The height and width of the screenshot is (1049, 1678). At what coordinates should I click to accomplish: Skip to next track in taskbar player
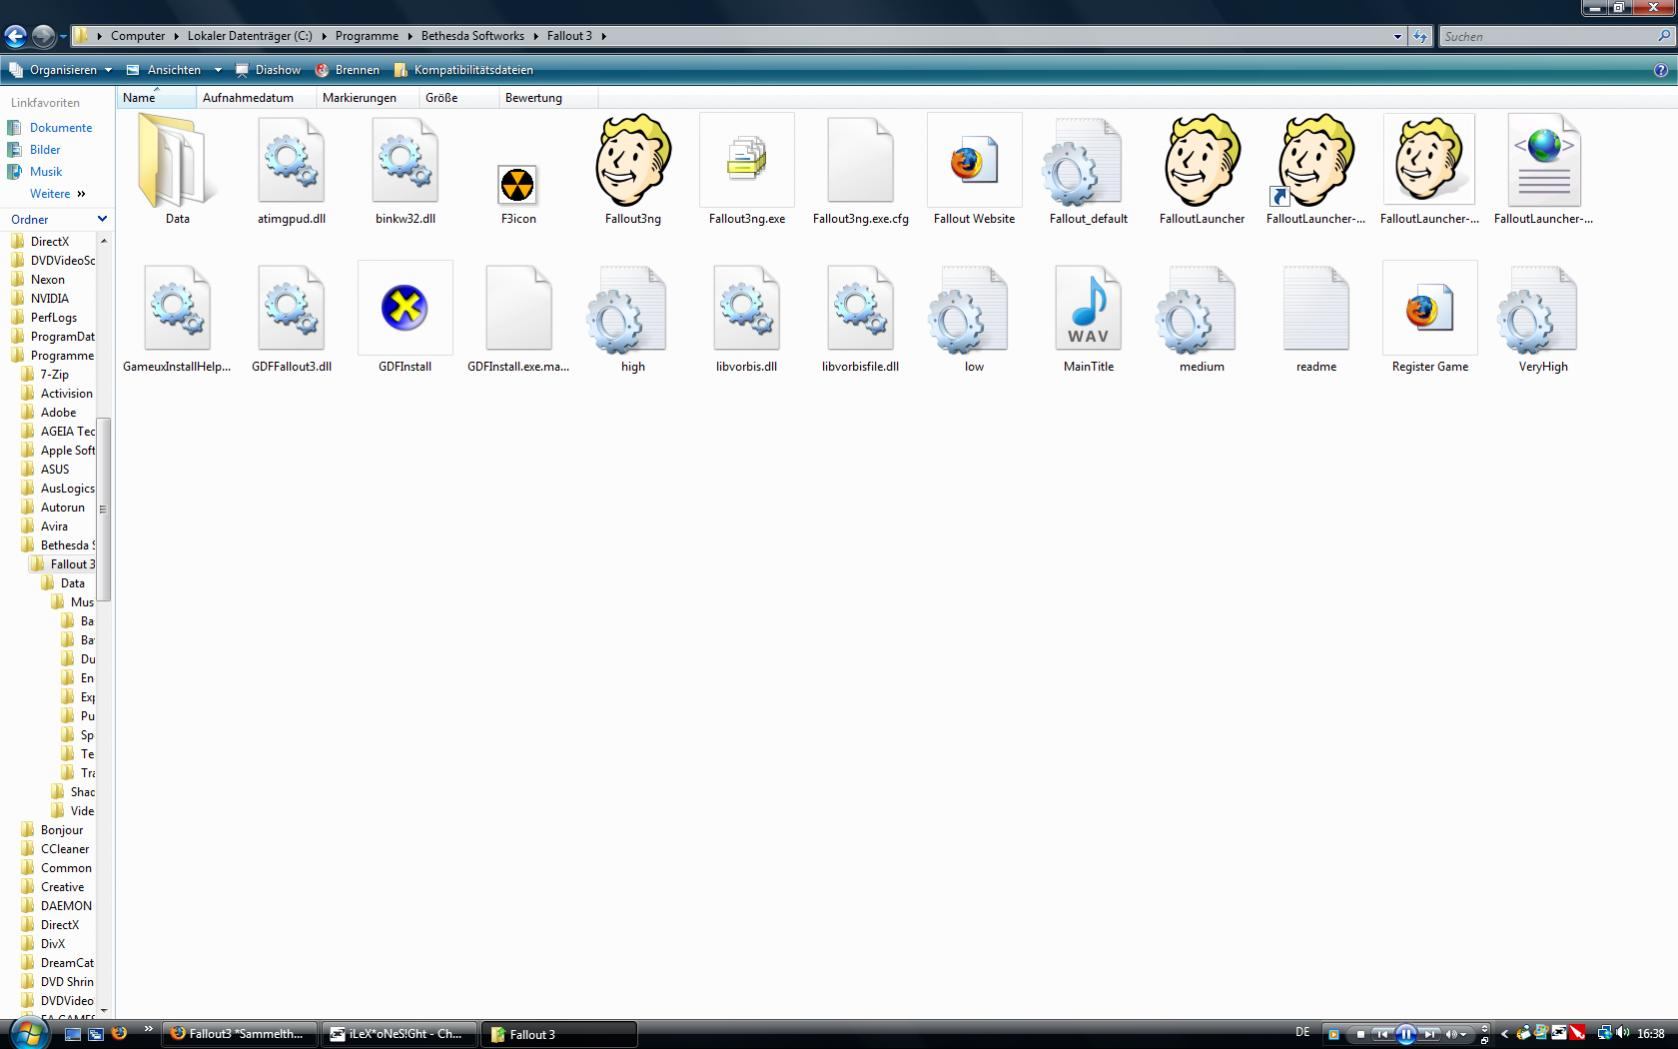[x=1430, y=1034]
